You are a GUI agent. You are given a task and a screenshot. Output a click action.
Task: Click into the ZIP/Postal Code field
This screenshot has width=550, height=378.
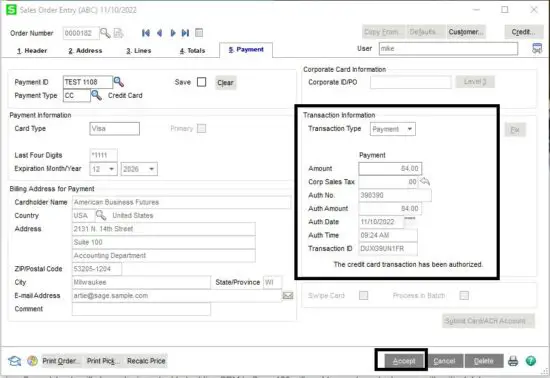(97, 269)
